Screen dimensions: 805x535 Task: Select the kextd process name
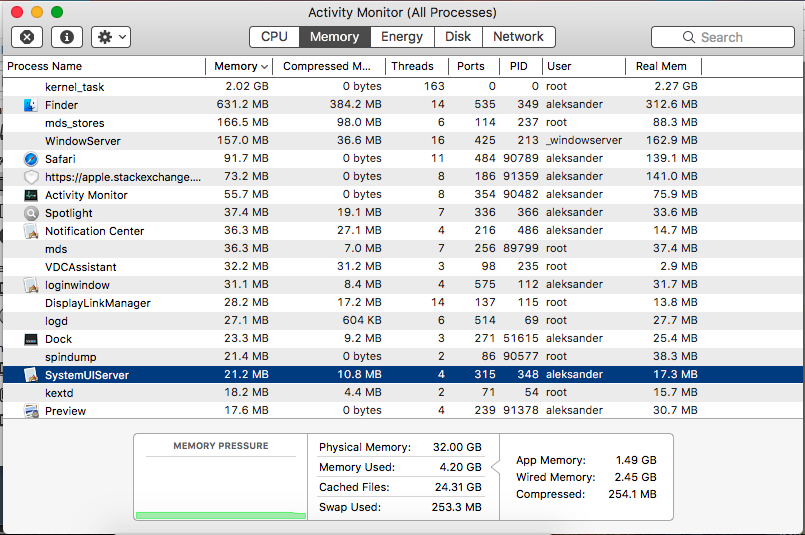(59, 393)
